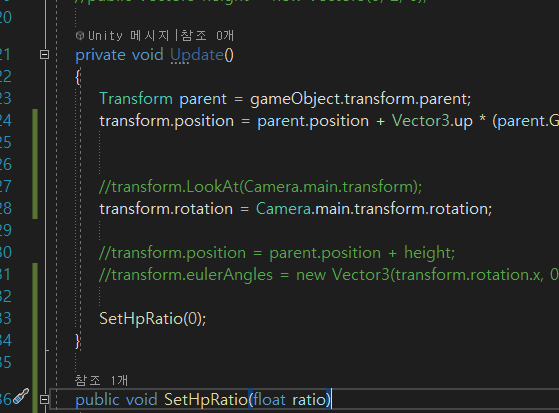The width and height of the screenshot is (559, 413).
Task: Collapse the Update method outline box
Action: tap(44, 55)
